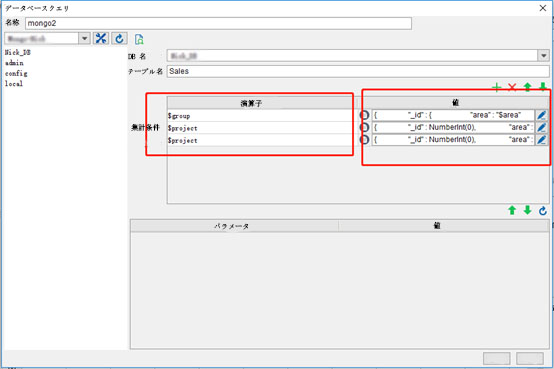Image resolution: width=554 pixels, height=369 pixels.
Task: Click the first blank button at dialog bottom
Action: [496, 358]
